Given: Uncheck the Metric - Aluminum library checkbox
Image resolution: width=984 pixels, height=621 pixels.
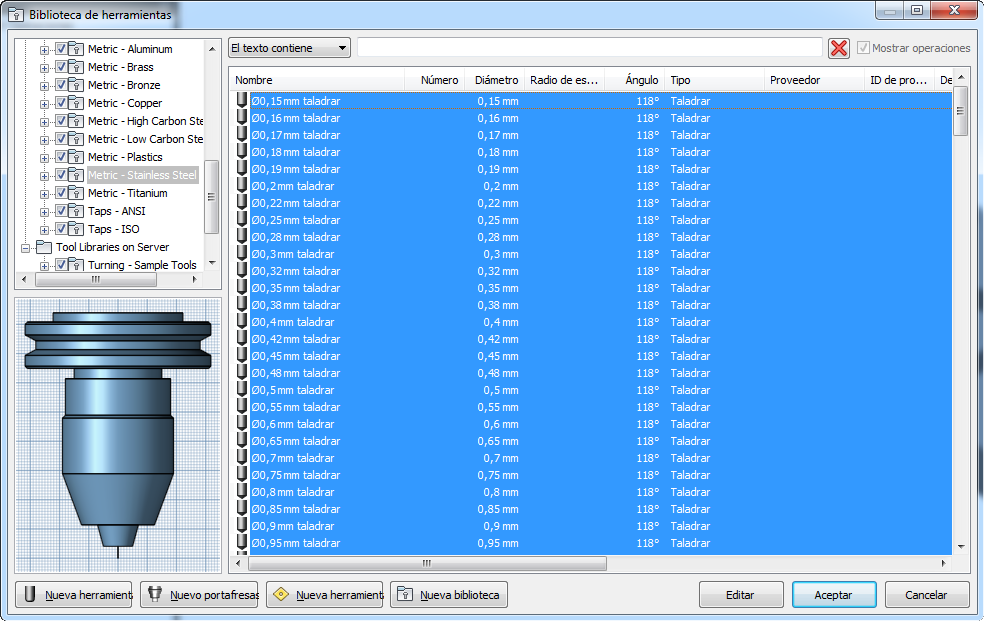Looking at the screenshot, I should click(62, 48).
